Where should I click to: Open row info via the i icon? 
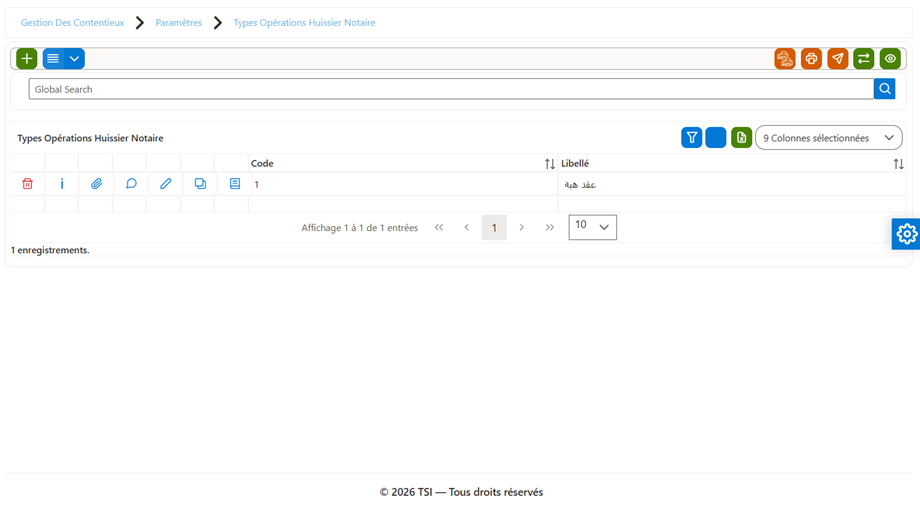tap(62, 184)
